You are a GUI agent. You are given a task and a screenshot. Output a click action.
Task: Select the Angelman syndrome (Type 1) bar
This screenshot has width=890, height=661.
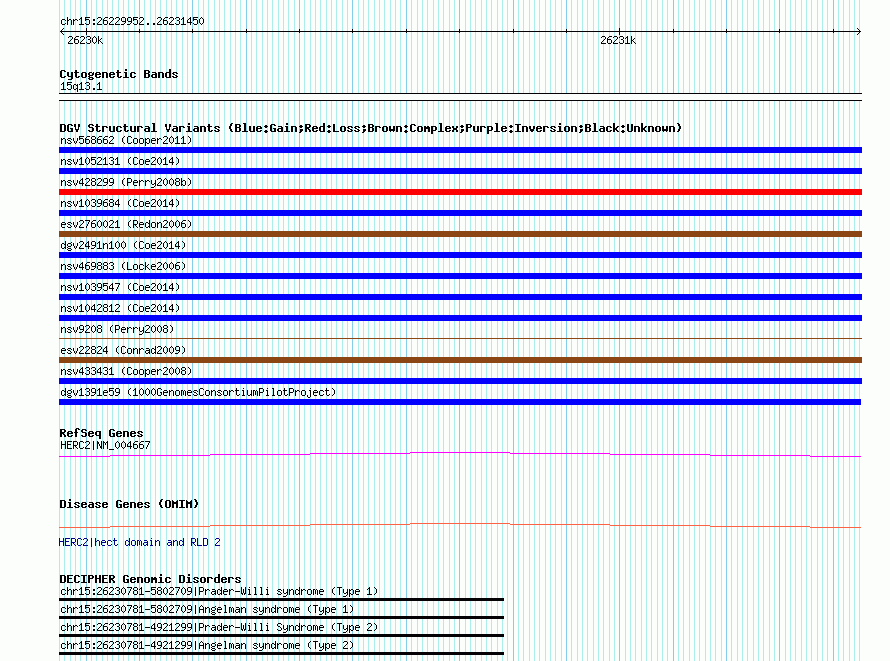[282, 617]
